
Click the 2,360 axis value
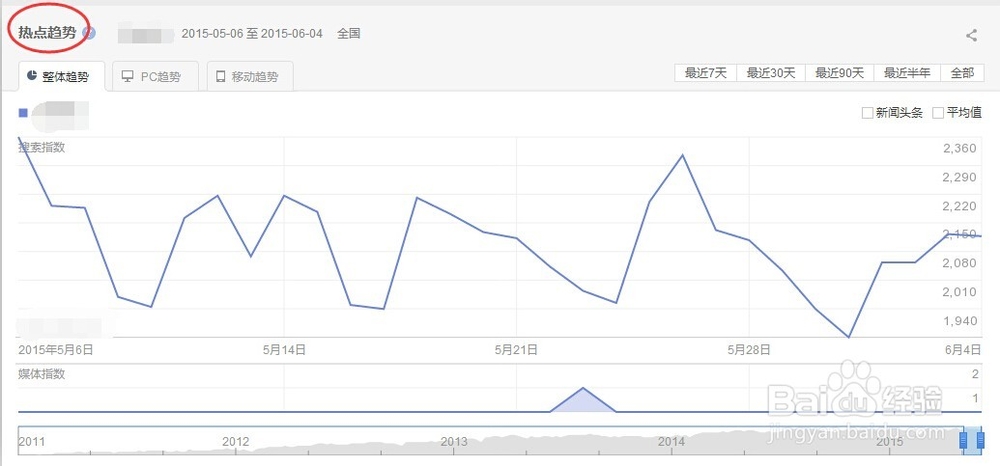coord(959,149)
